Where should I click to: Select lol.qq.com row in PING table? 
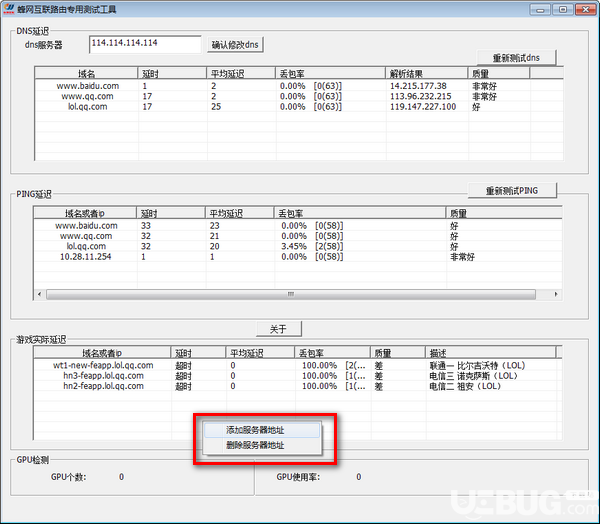(298, 246)
